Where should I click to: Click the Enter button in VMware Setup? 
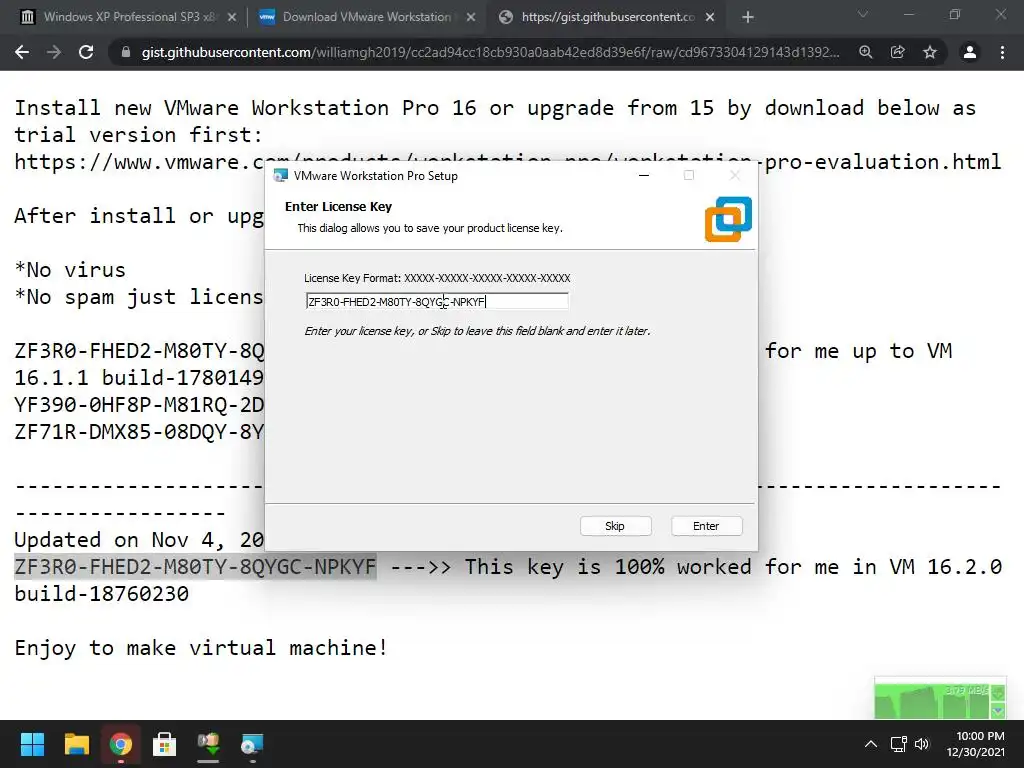tap(707, 526)
